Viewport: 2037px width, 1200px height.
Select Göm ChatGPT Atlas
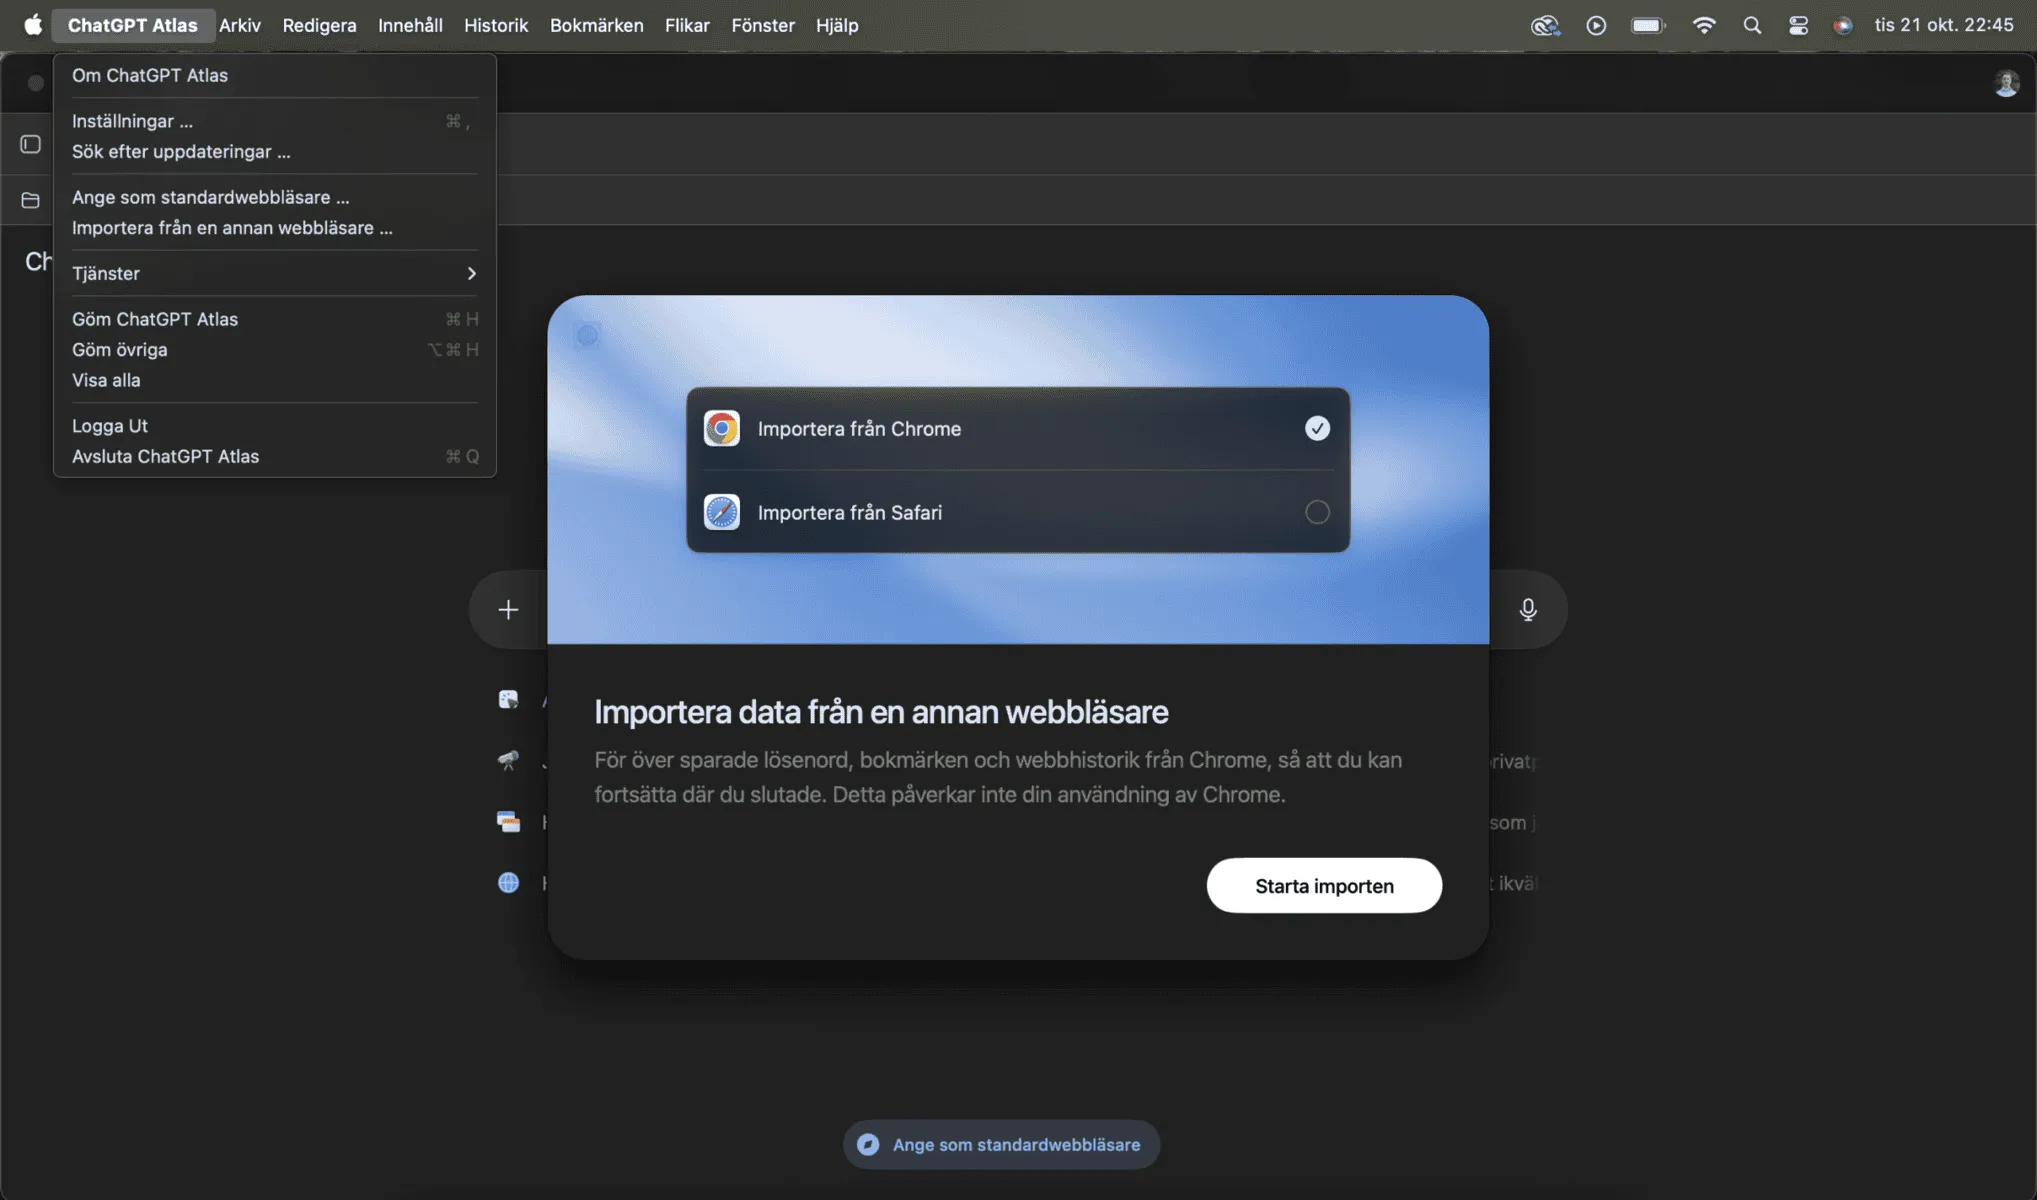[x=275, y=319]
